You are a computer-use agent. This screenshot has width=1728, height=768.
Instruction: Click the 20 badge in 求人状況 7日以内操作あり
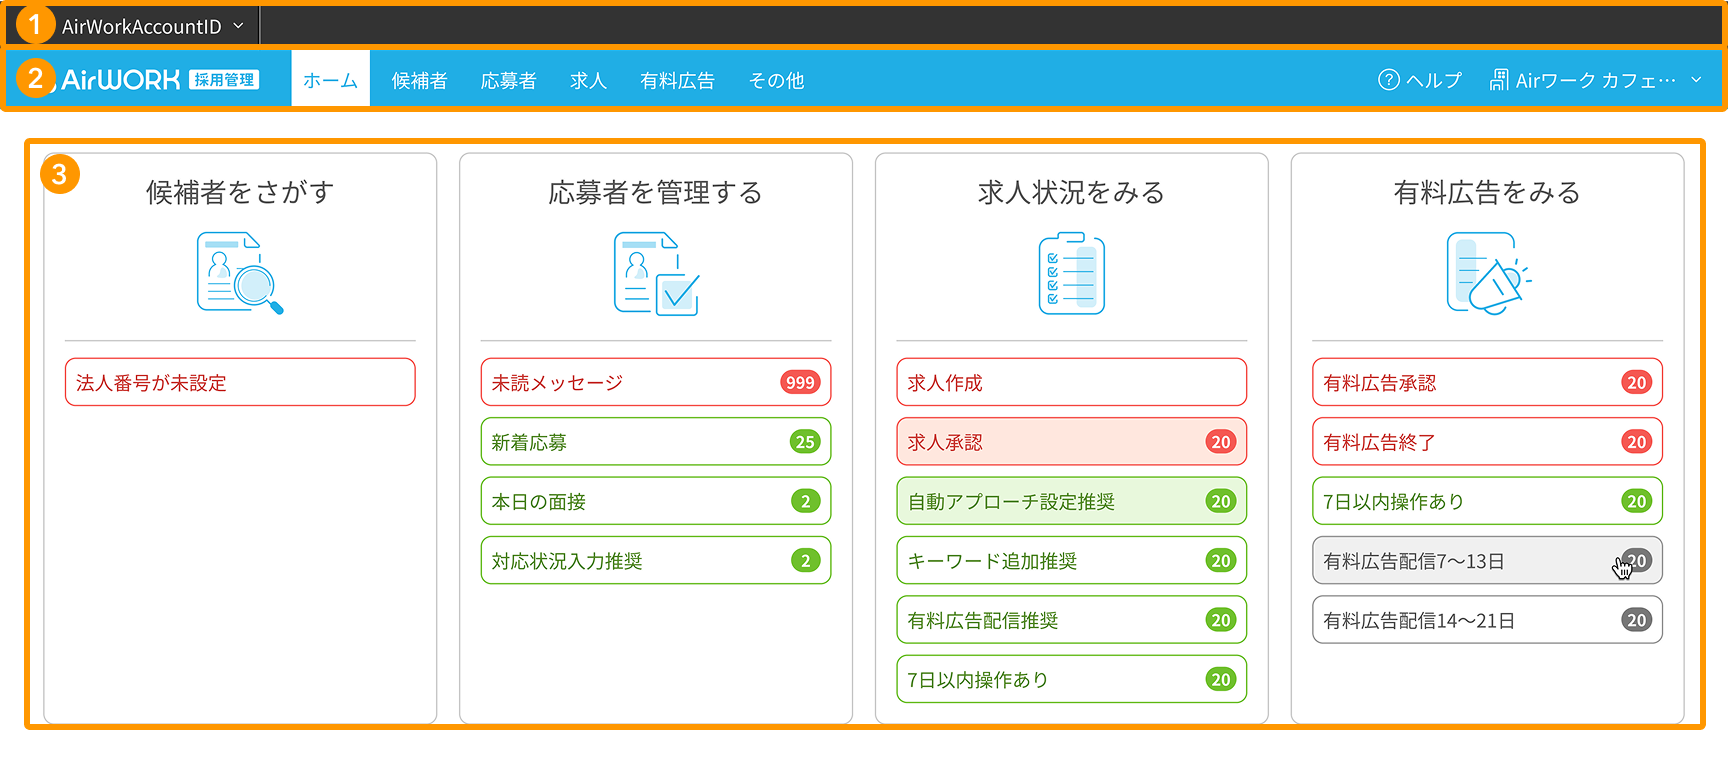(x=1221, y=679)
